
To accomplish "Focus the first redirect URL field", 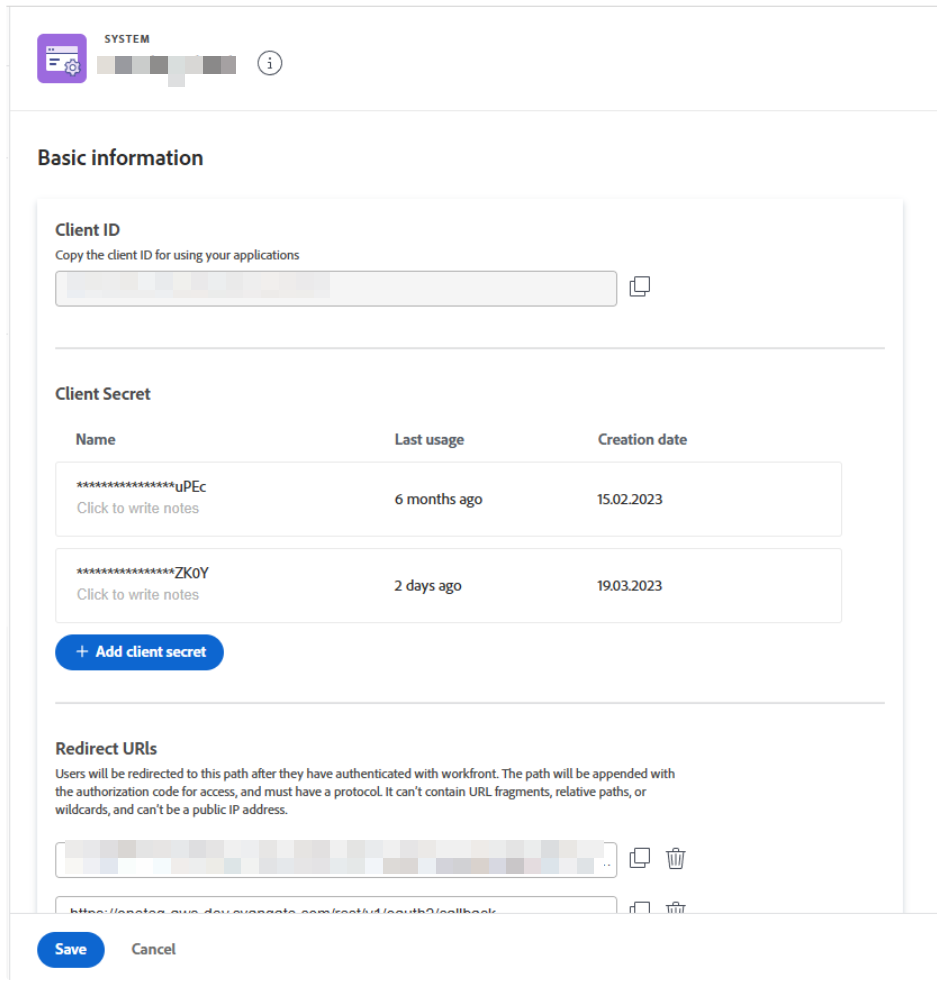I will click(335, 859).
